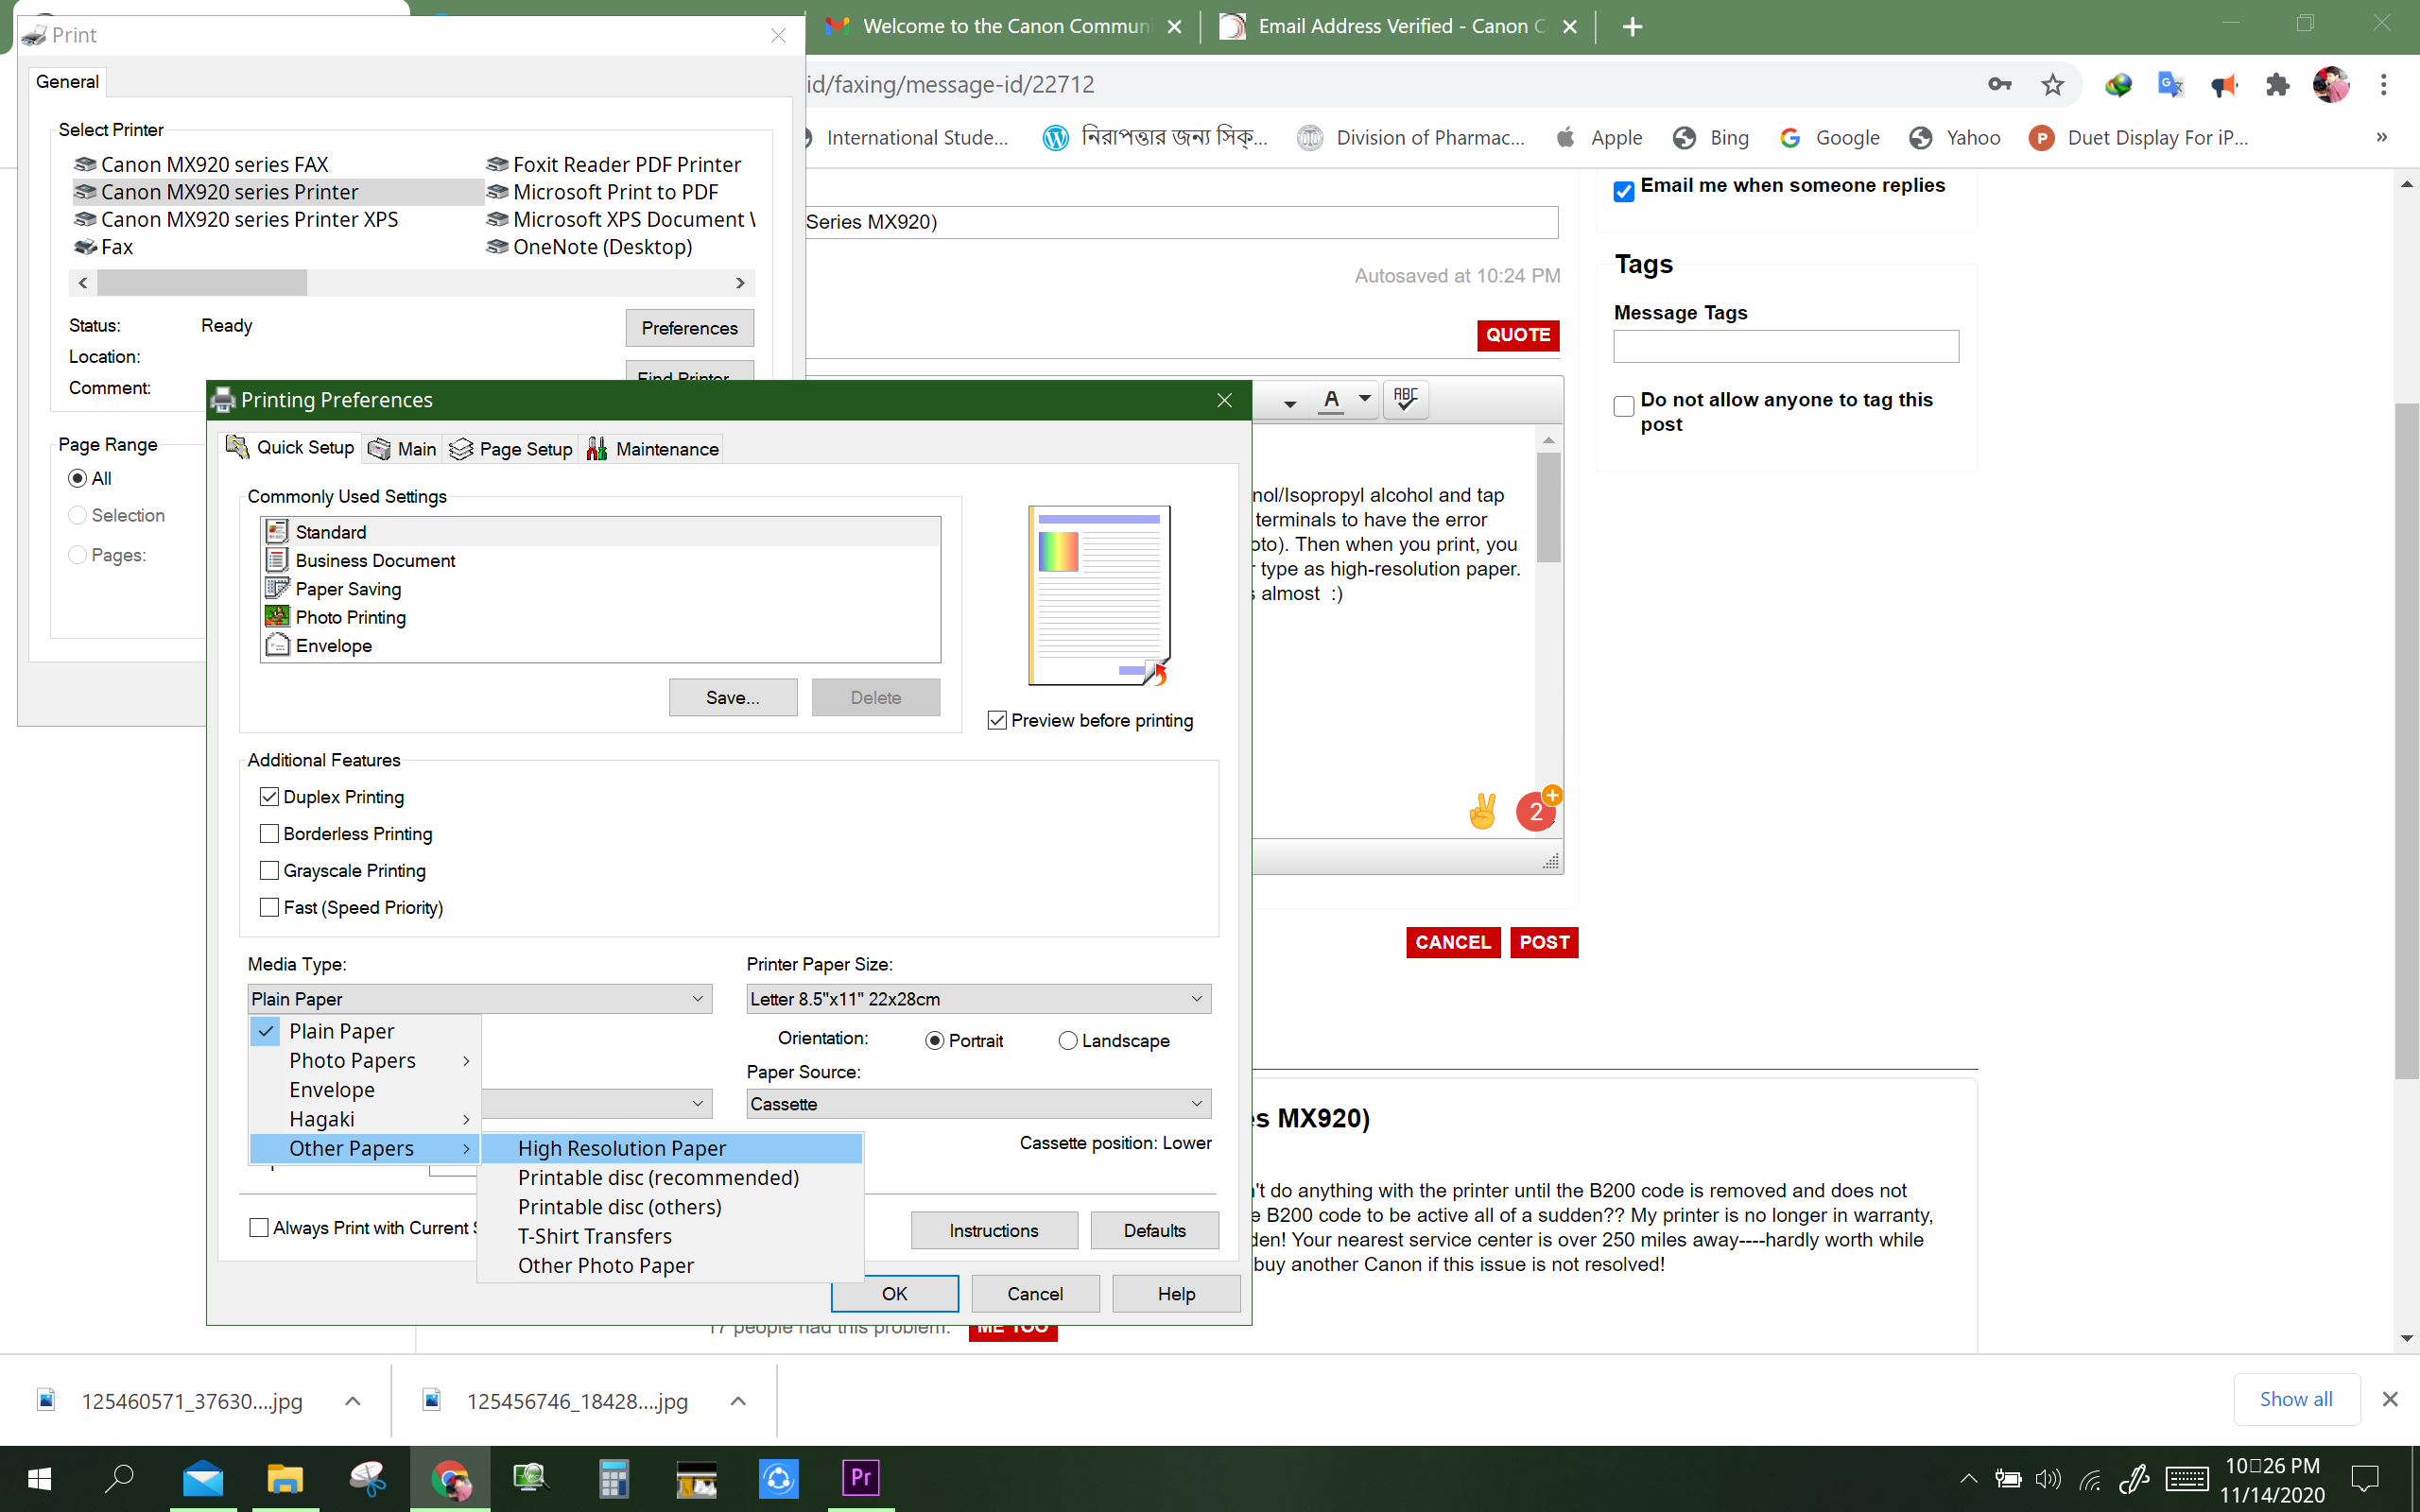Expand the Paper Source Cassette dropdown
The image size is (2420, 1512).
[x=978, y=1104]
